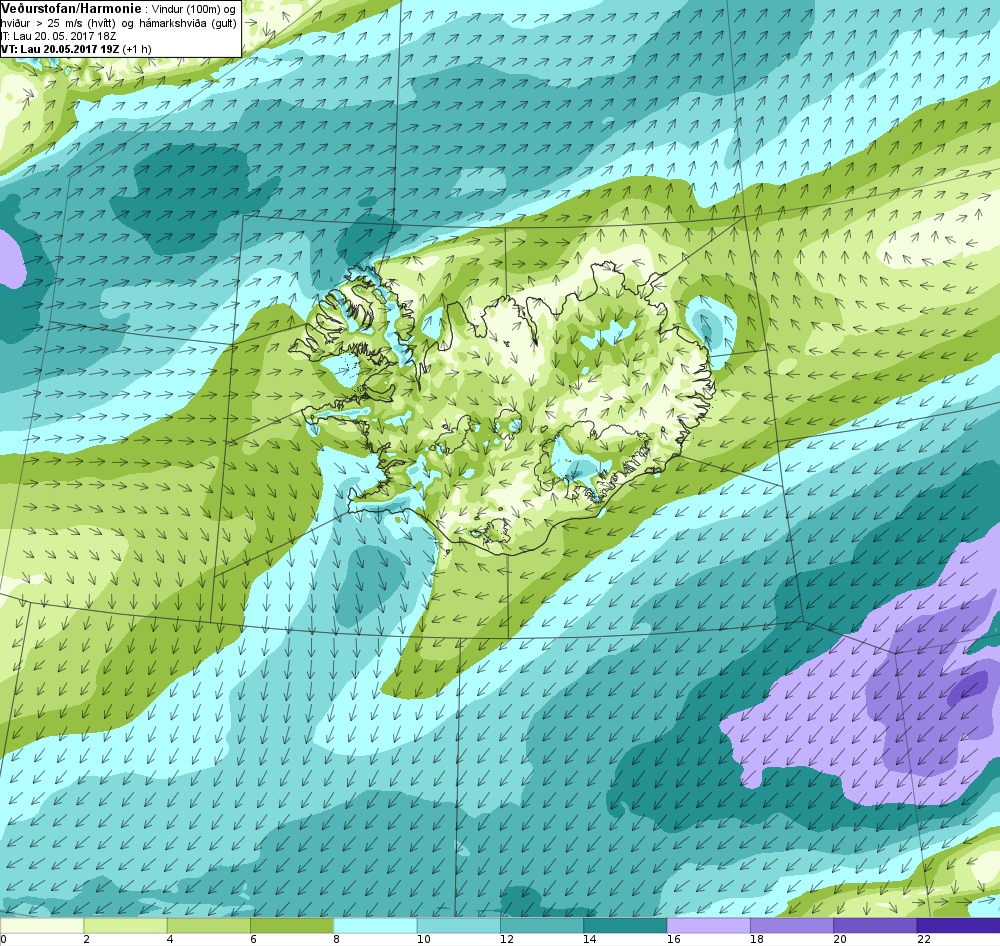The height and width of the screenshot is (946, 1000).
Task: Select the dark teal 14–16 m/s legend swatch
Action: click(x=625, y=925)
